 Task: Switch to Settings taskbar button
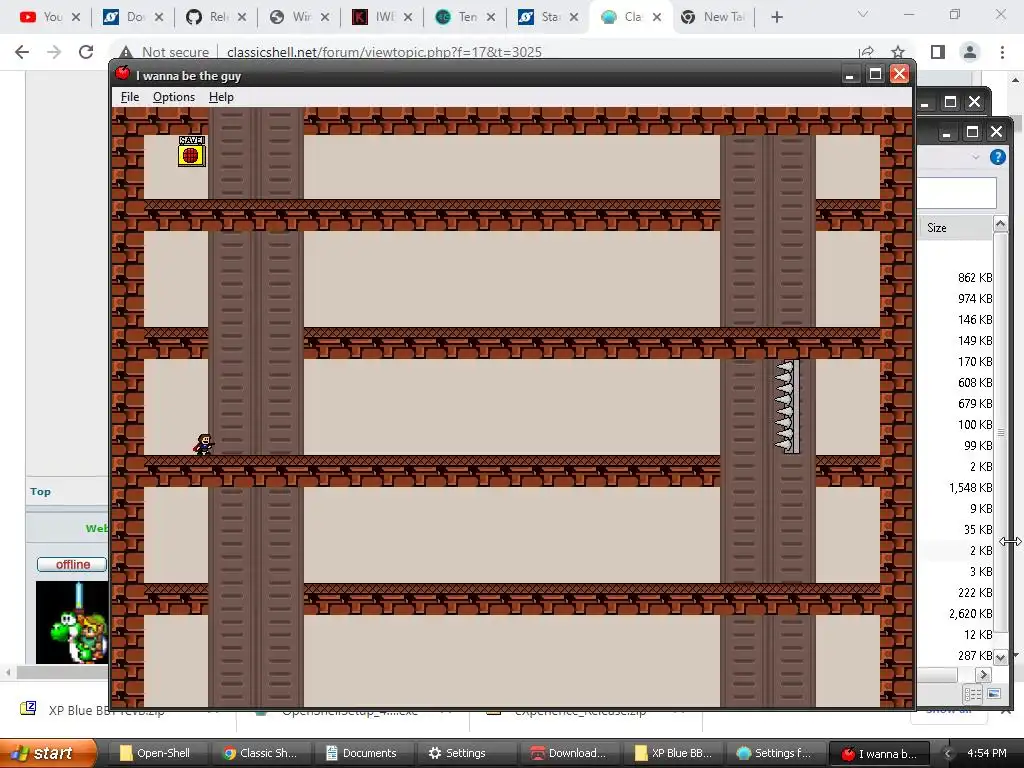[x=465, y=753]
